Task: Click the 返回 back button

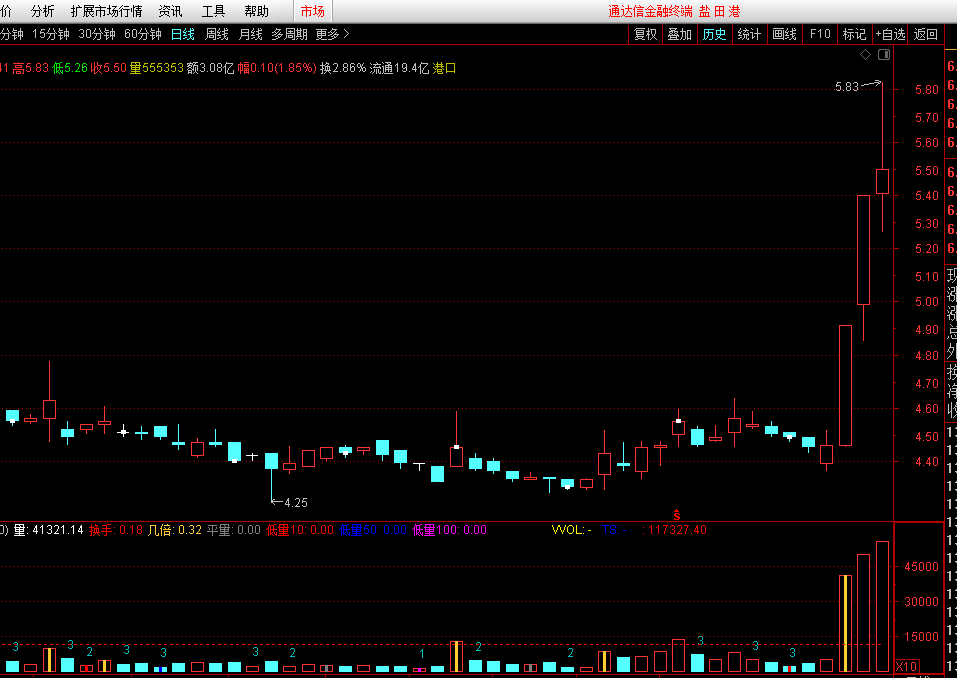Action: pos(925,34)
